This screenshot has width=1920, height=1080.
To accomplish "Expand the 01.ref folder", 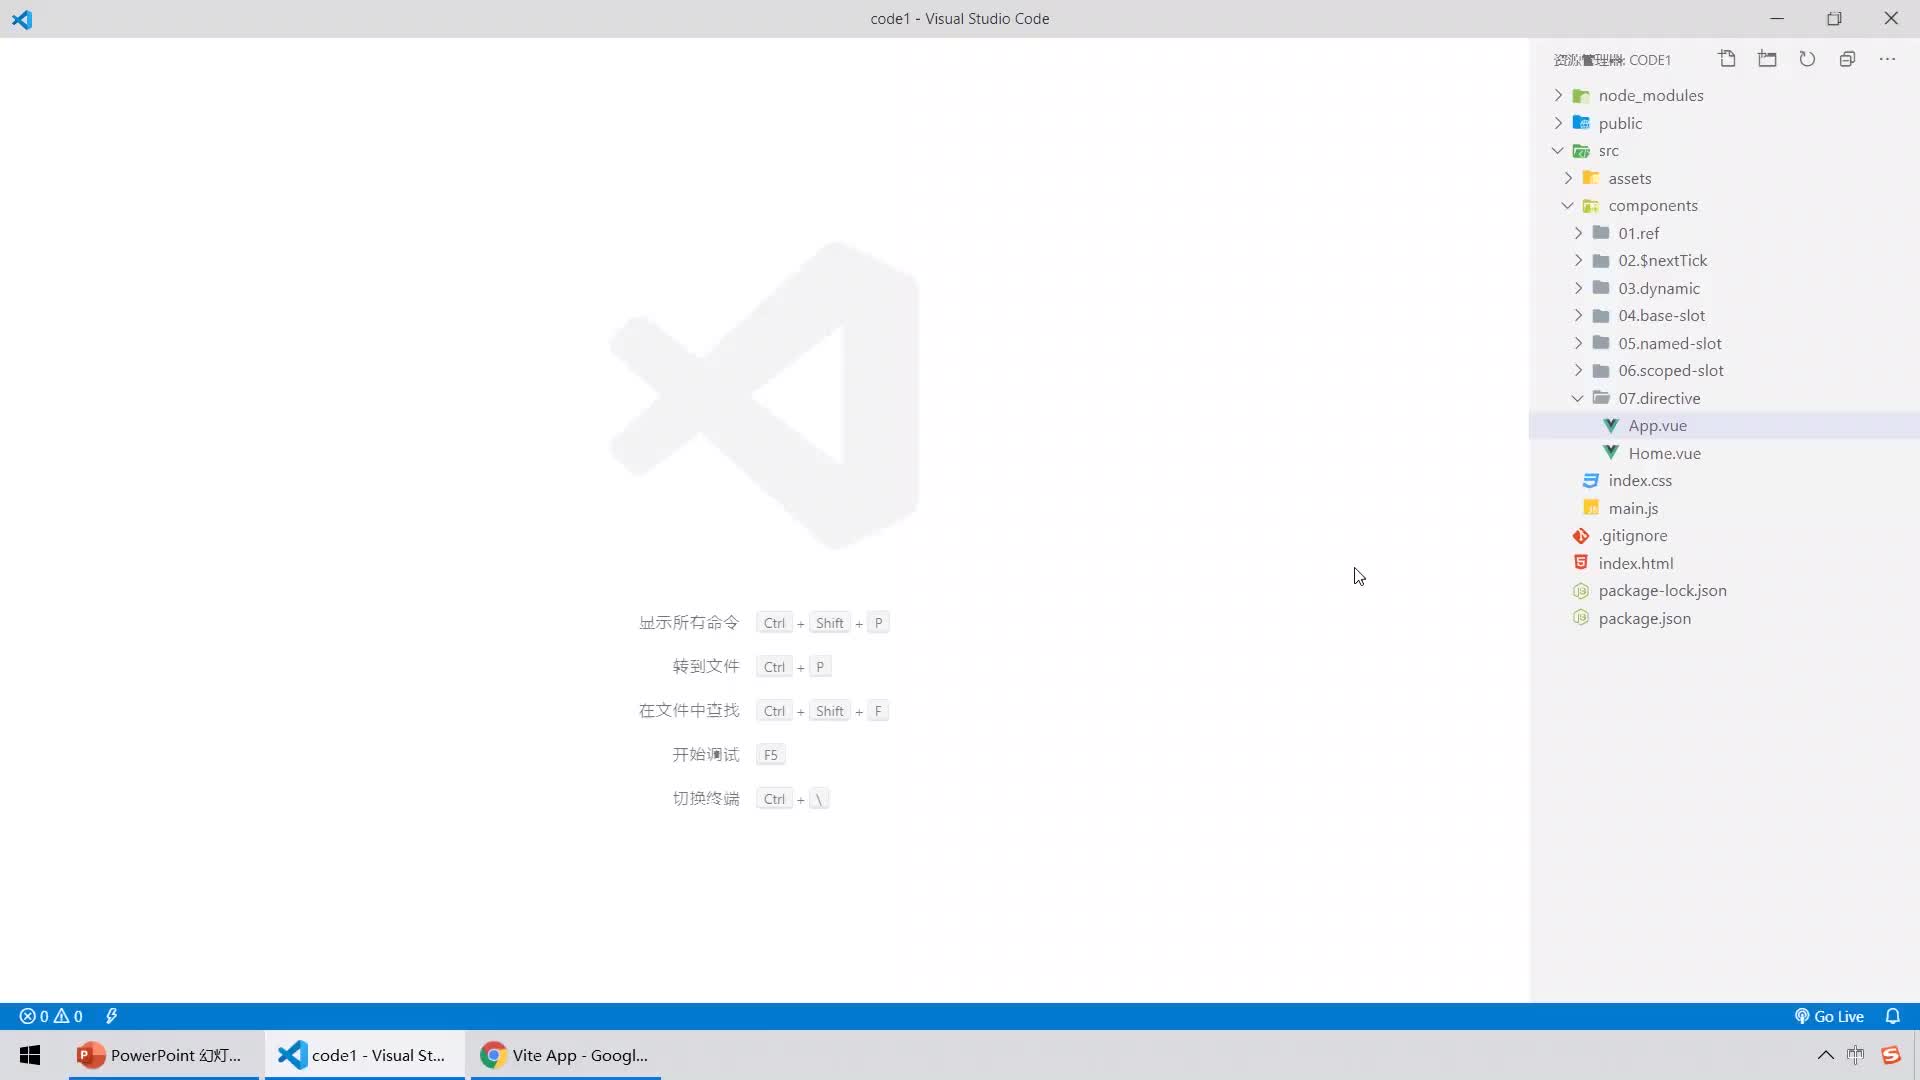I will click(x=1724, y=233).
